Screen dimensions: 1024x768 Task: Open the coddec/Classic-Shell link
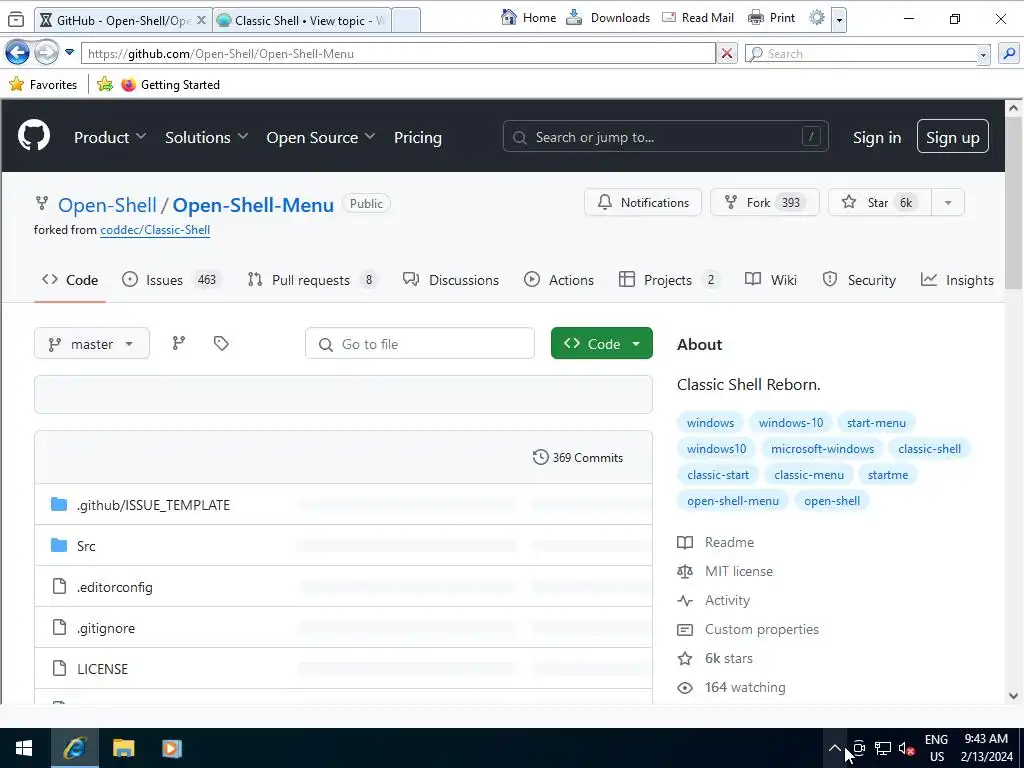pos(155,230)
